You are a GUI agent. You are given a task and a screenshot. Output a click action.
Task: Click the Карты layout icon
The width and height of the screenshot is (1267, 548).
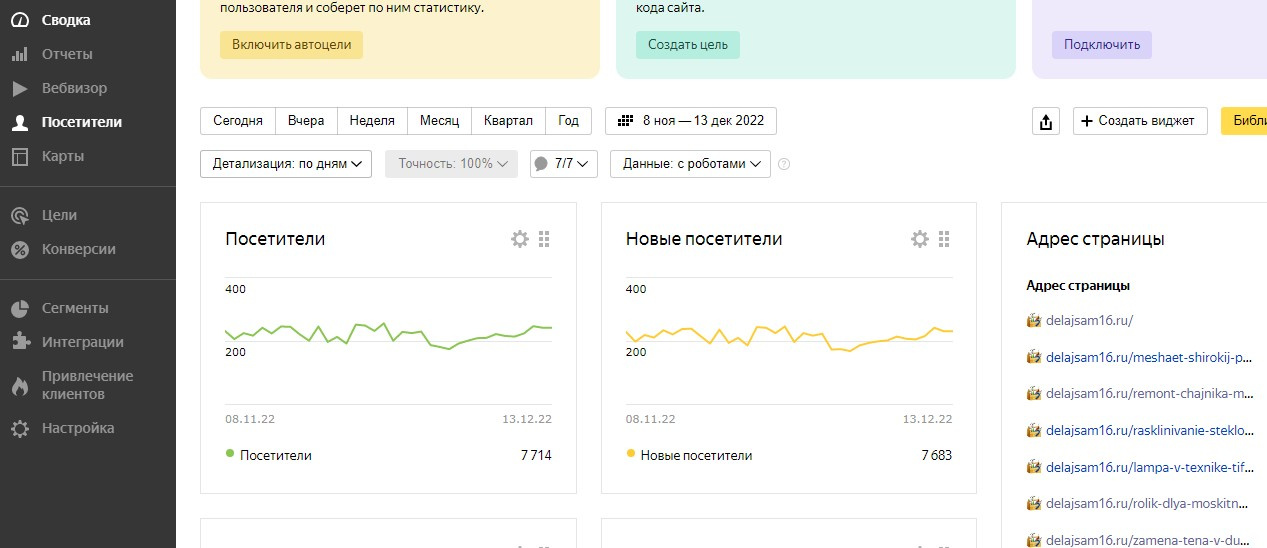(20, 156)
